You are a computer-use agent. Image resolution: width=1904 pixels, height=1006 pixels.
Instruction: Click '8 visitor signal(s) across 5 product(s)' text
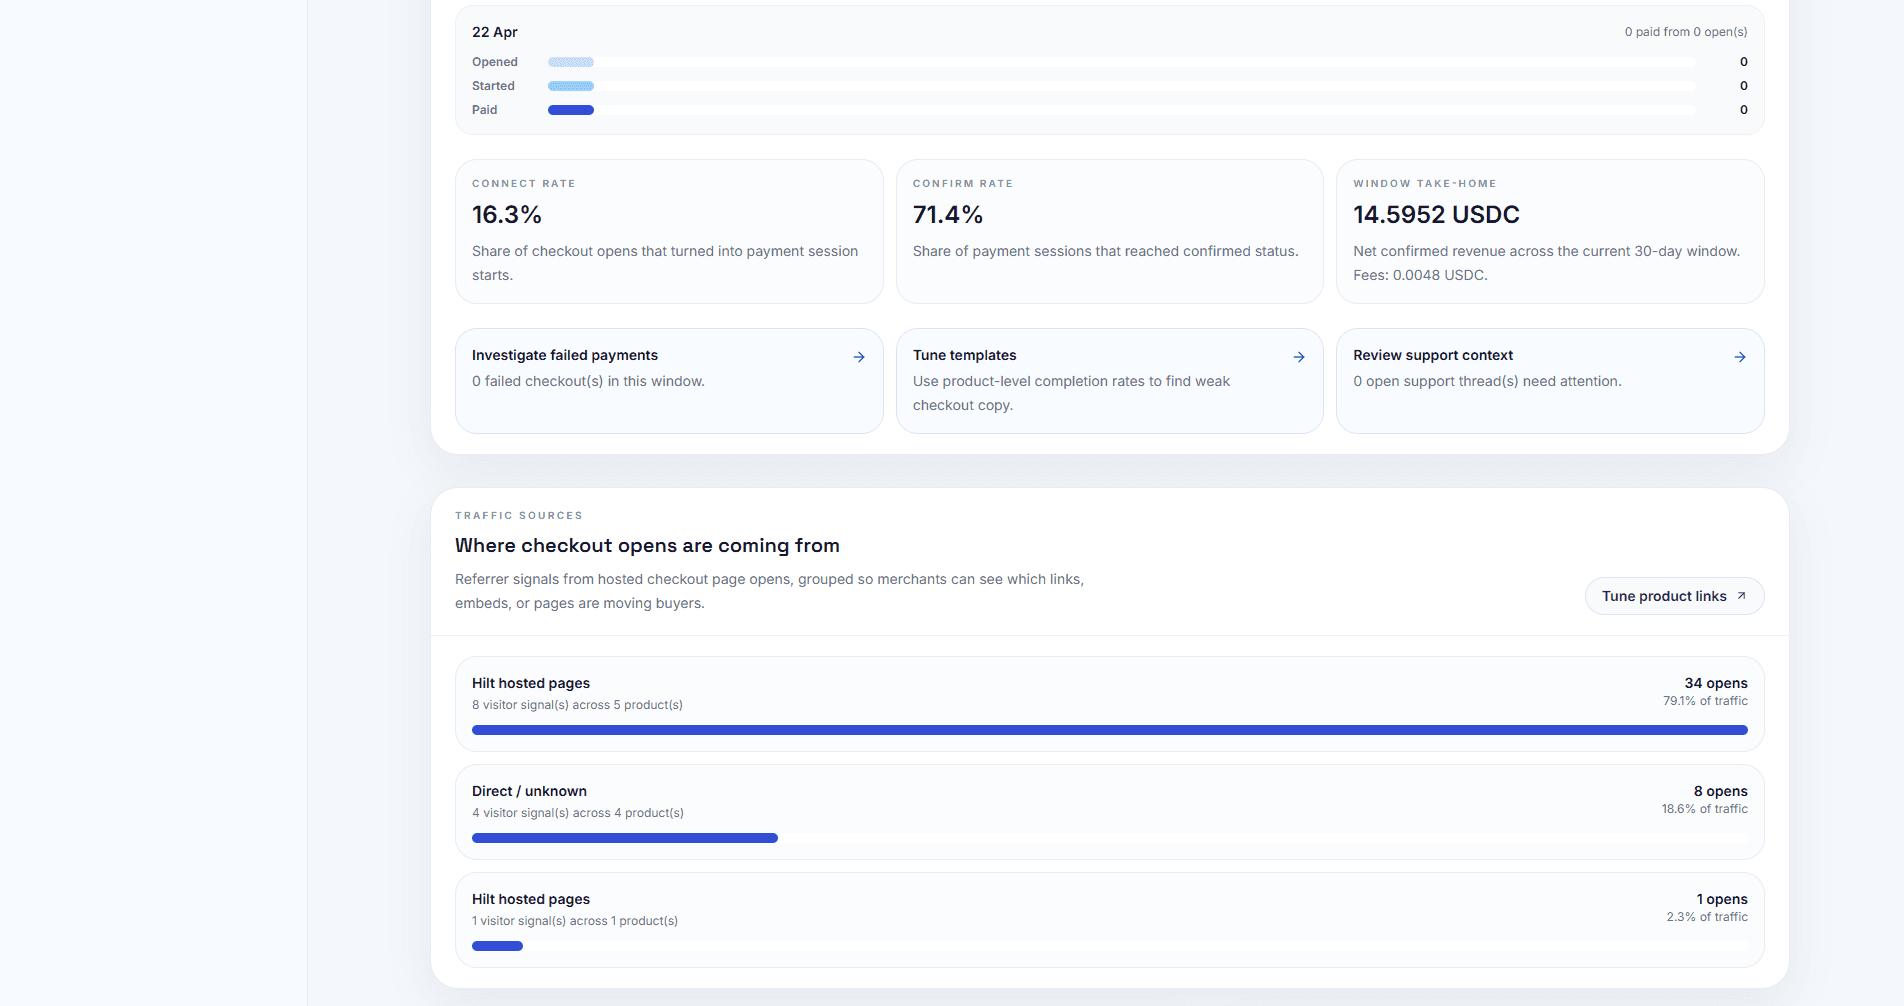(577, 705)
